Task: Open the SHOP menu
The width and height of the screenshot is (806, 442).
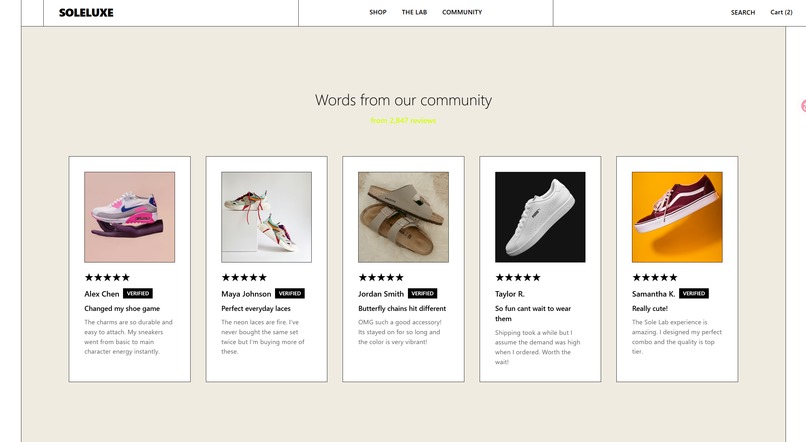Action: click(x=378, y=12)
